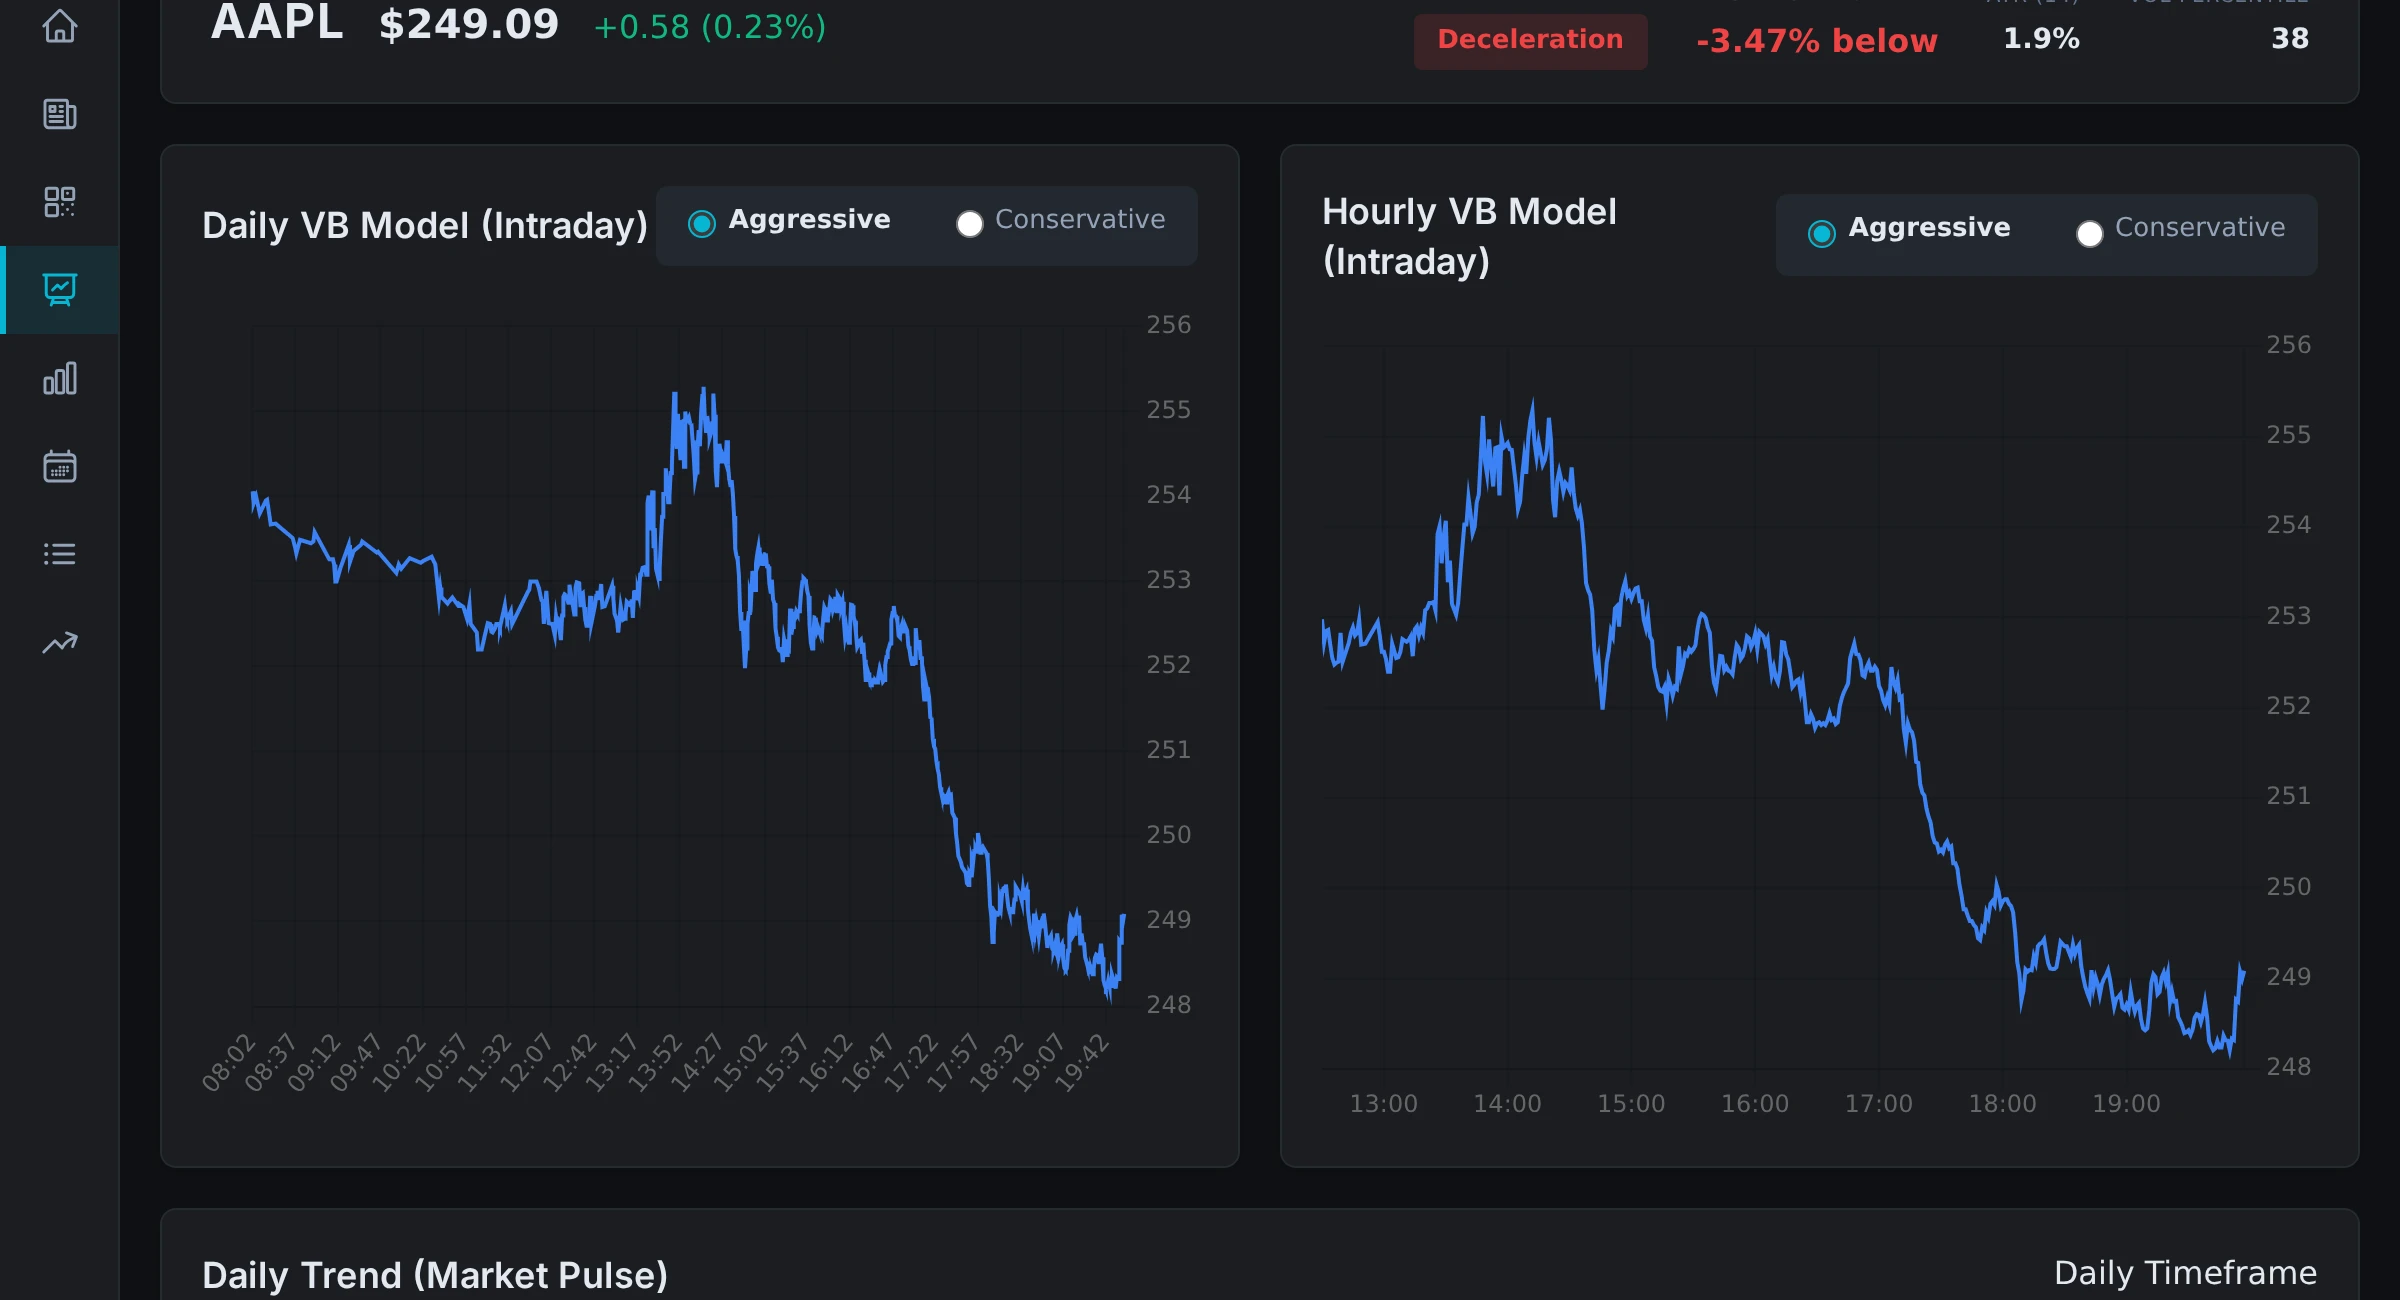The height and width of the screenshot is (1300, 2400).
Task: Open the trending arrow icon in sidebar
Action: 60,642
